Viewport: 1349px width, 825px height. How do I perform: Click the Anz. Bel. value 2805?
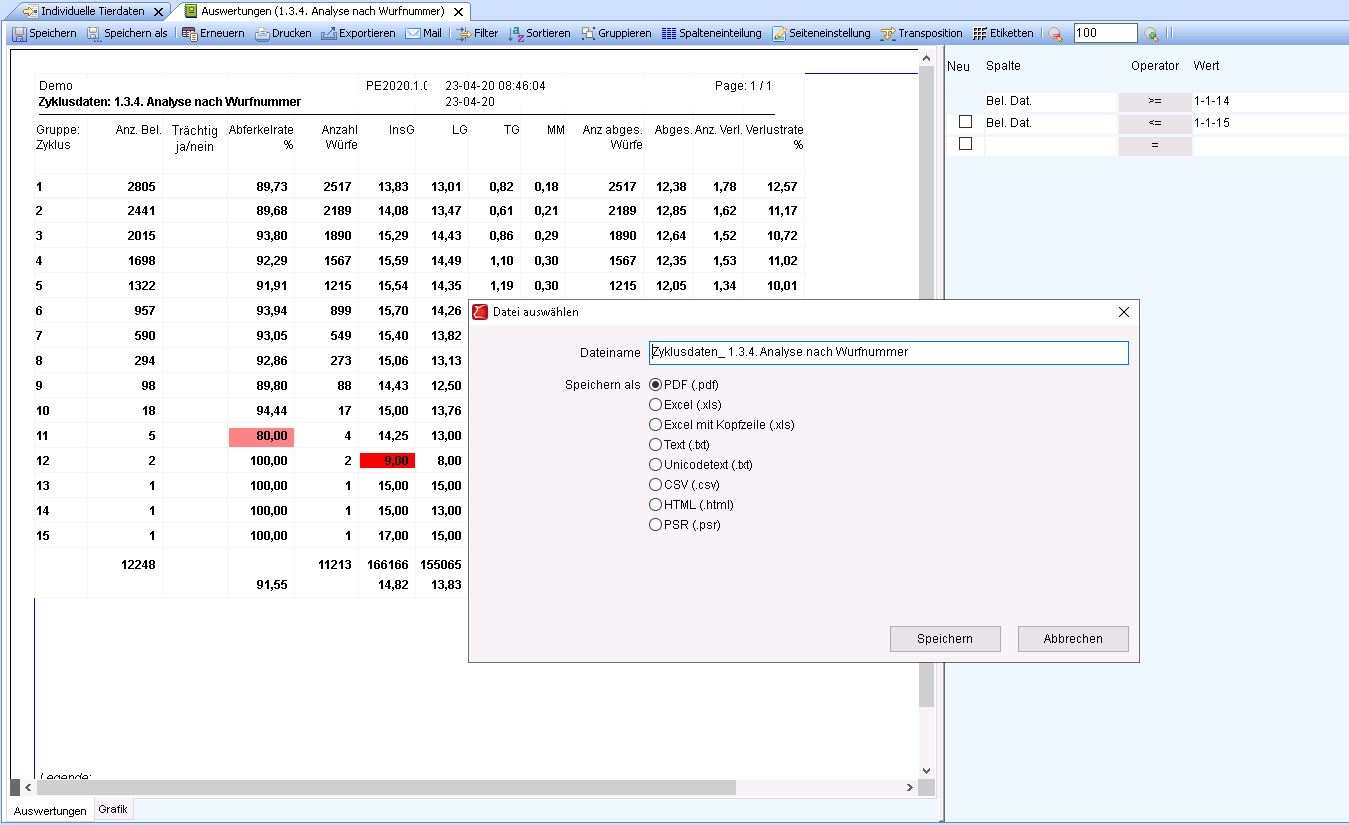coord(141,187)
